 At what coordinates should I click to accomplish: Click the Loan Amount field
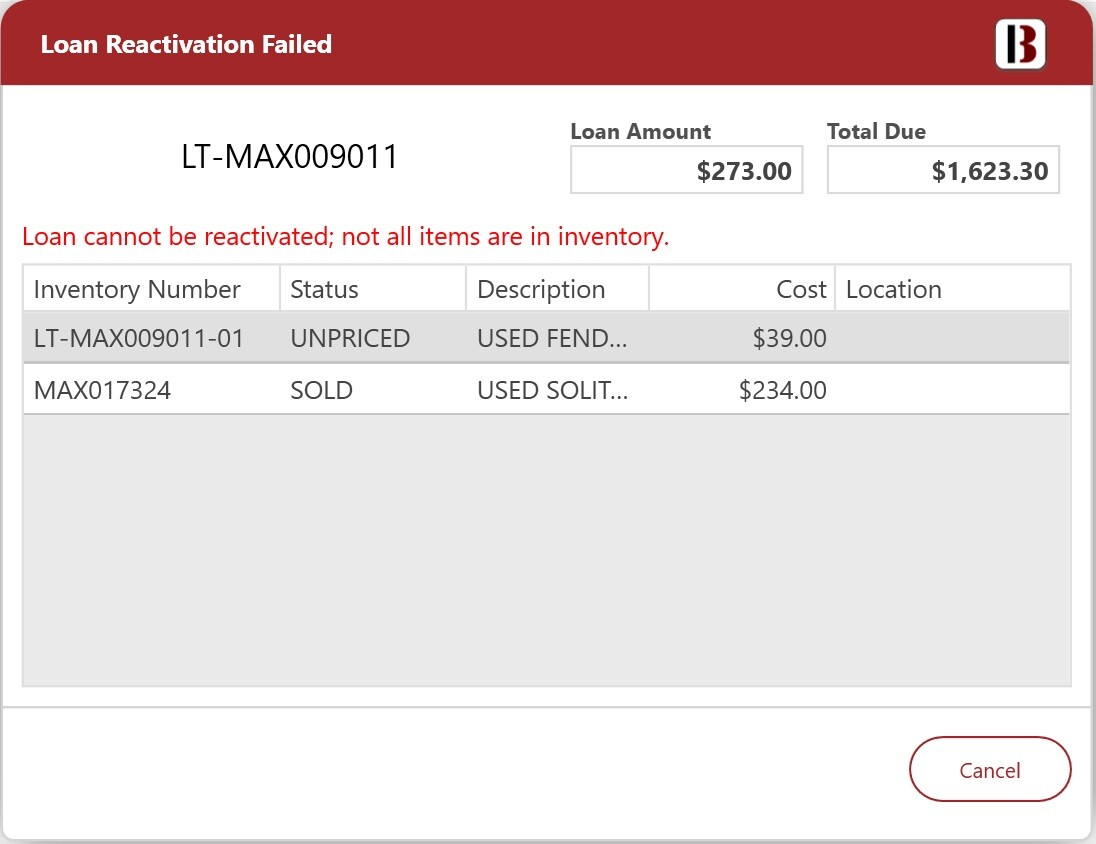(x=686, y=170)
